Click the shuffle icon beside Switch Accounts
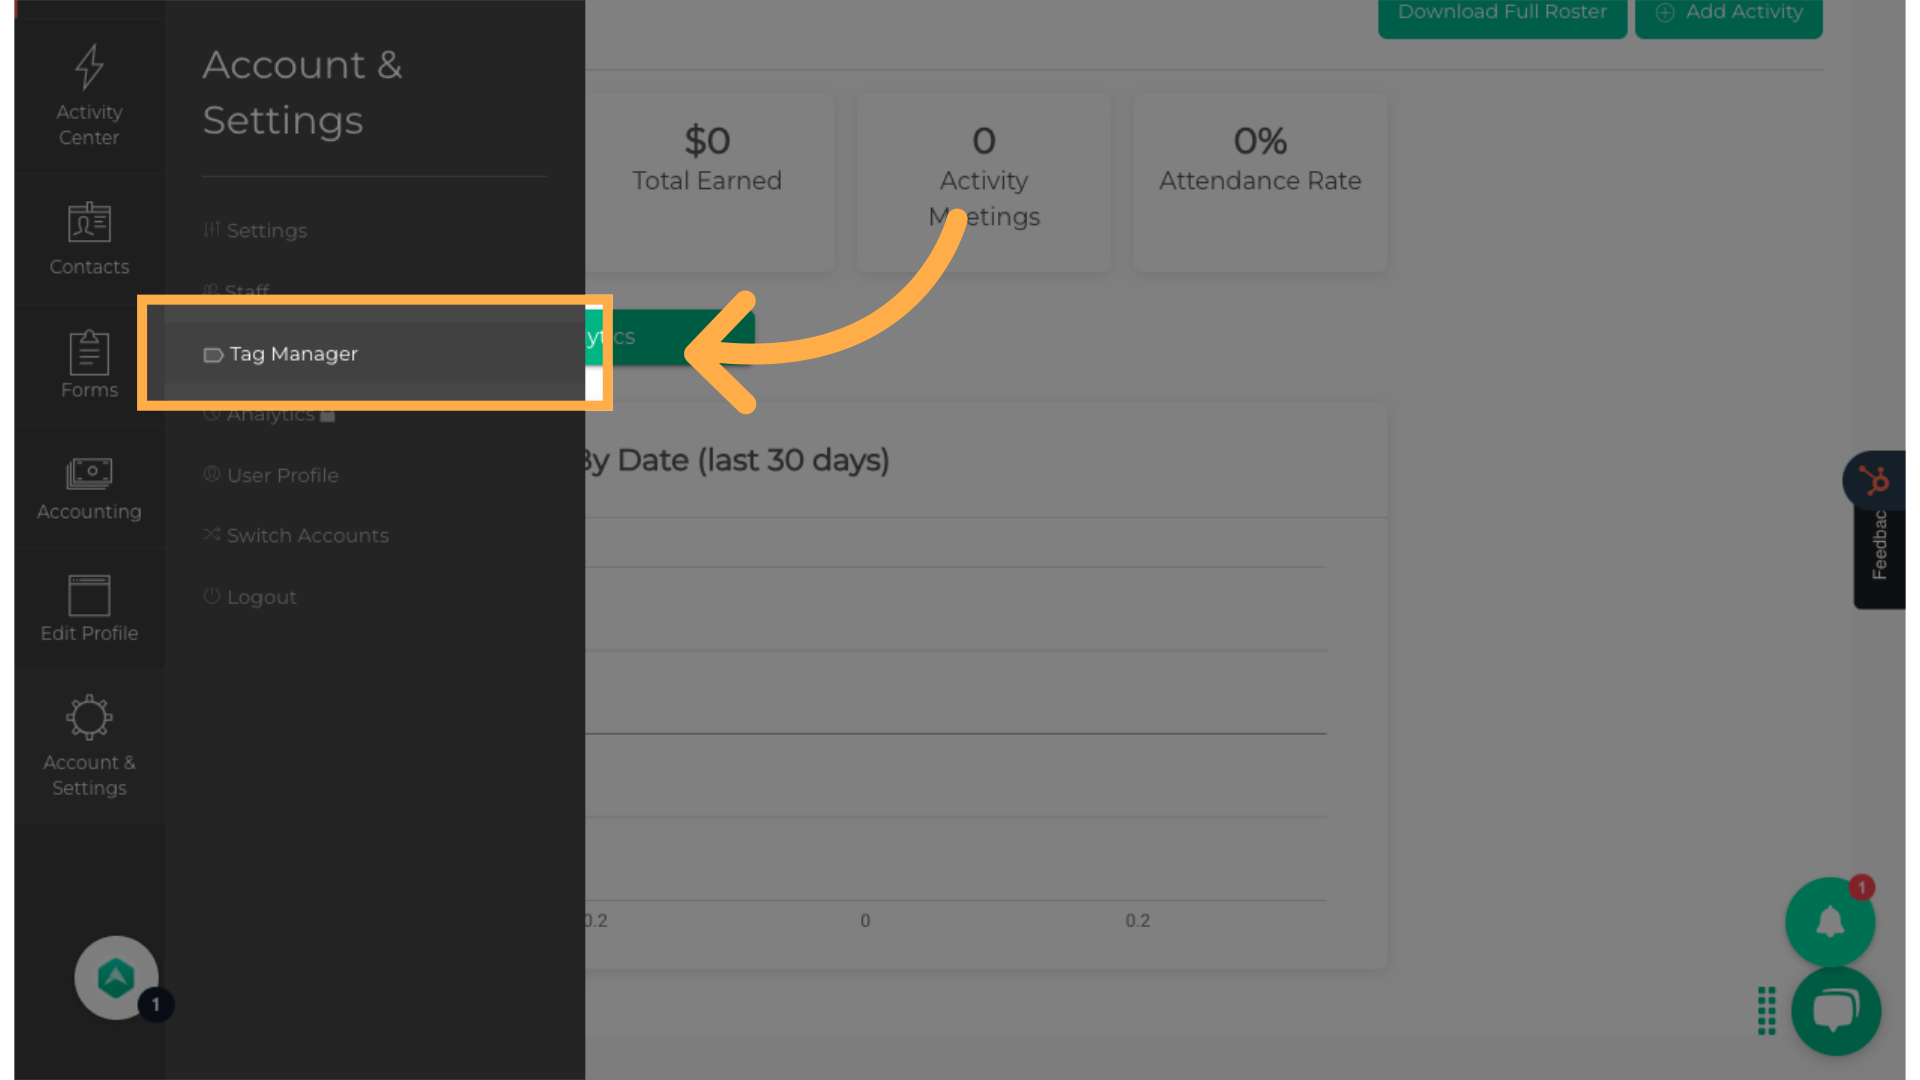Screen dimensions: 1920x1080 click(211, 534)
